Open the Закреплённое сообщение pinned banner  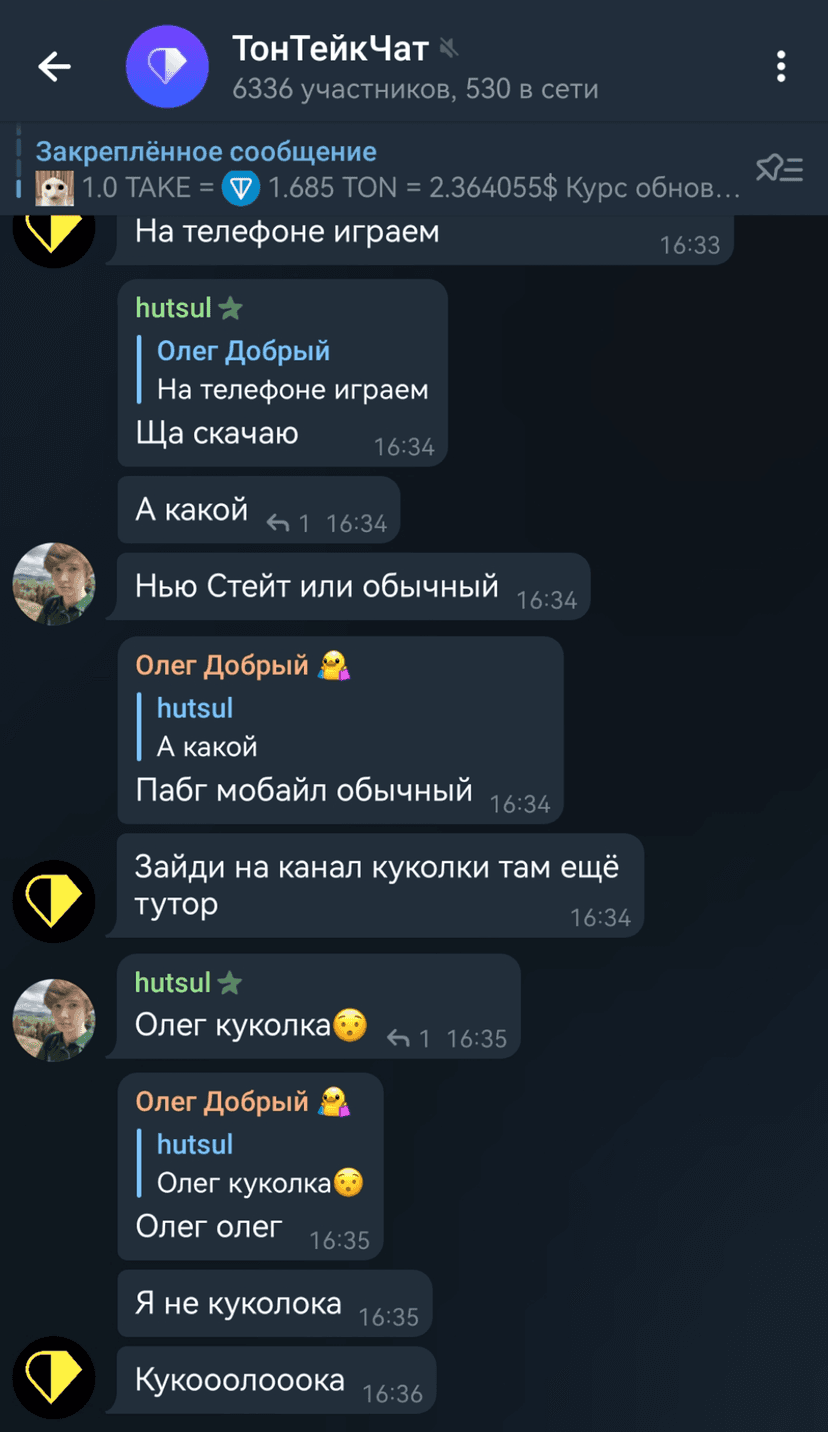[390, 169]
